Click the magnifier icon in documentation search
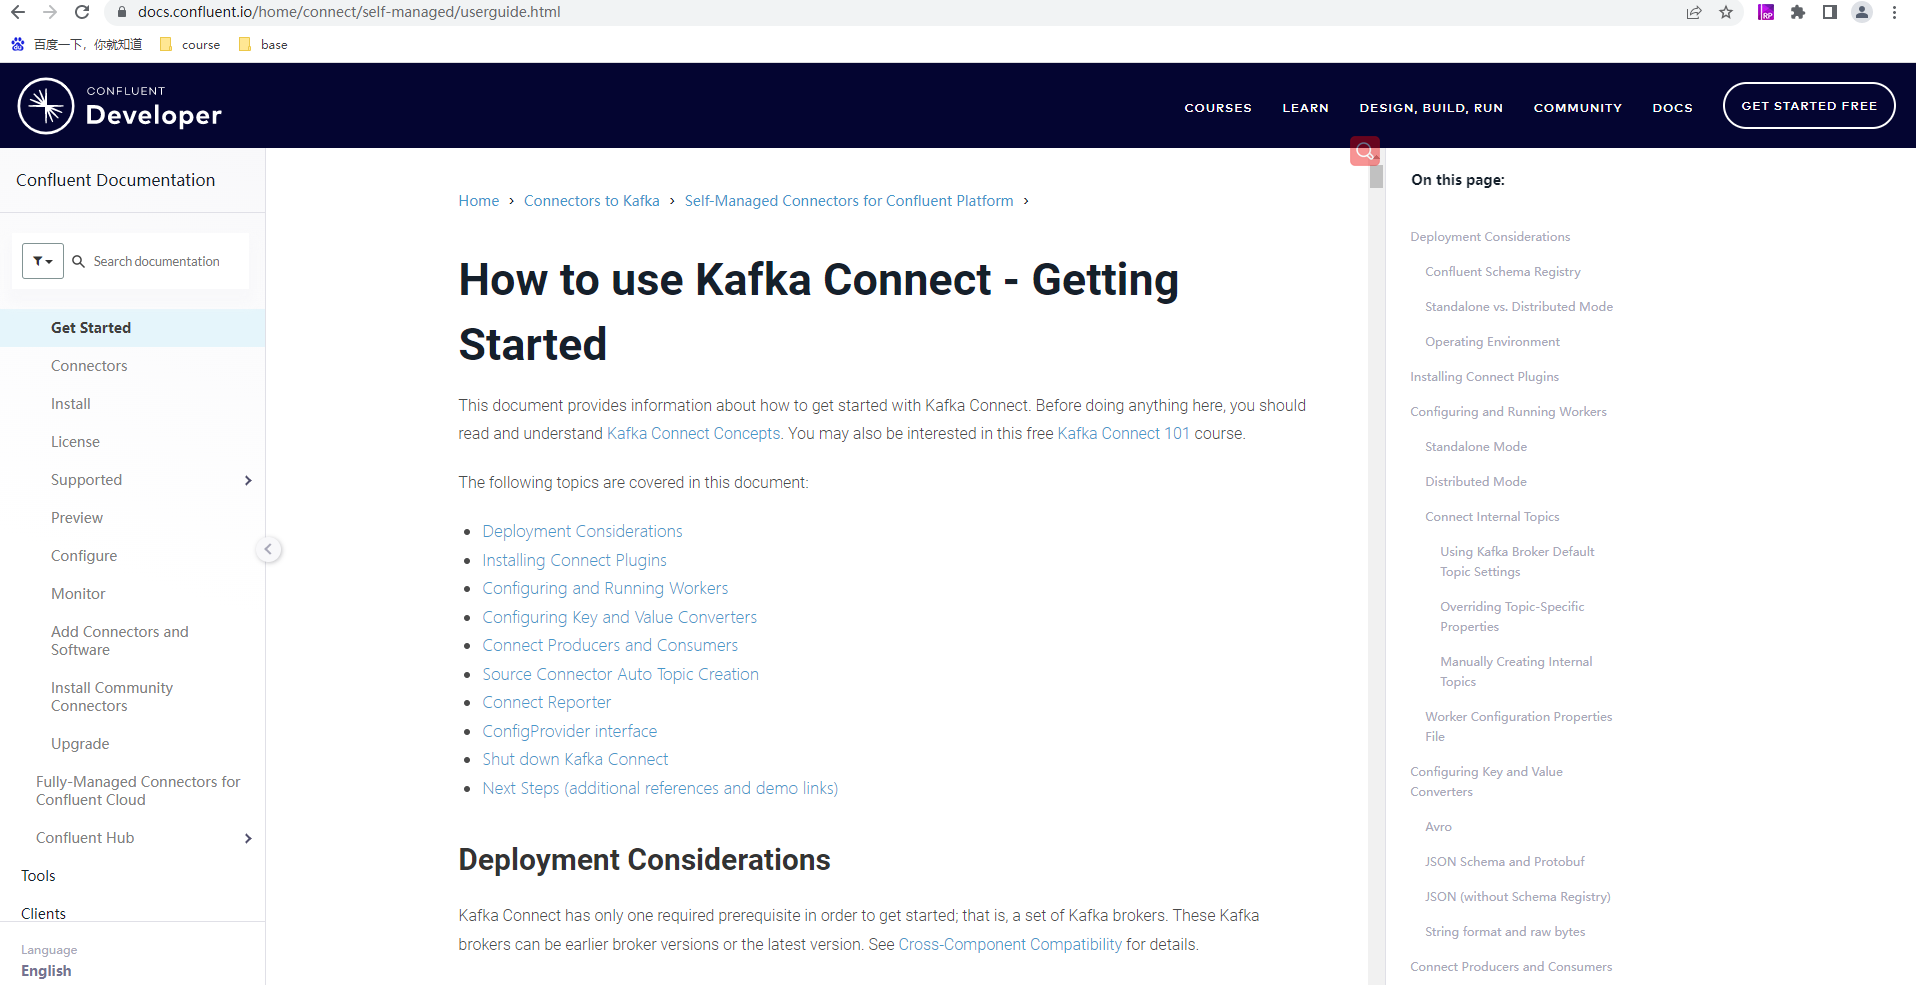The image size is (1916, 985). [x=78, y=261]
